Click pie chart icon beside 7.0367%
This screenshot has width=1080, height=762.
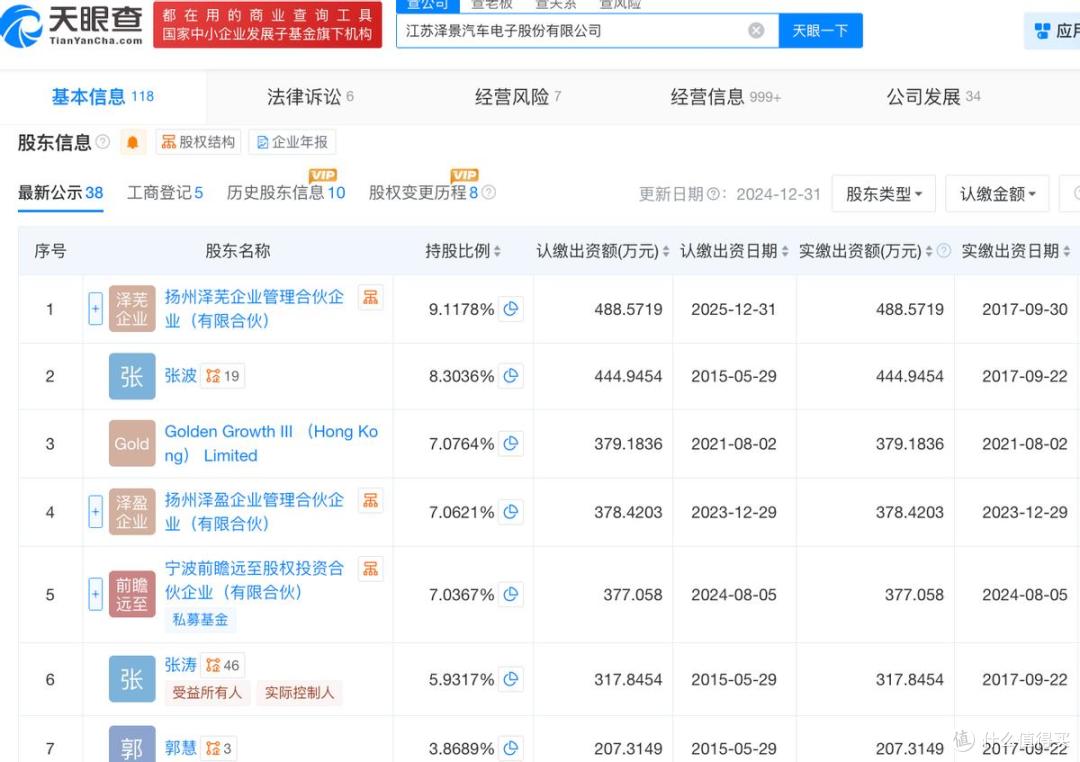pyautogui.click(x=510, y=594)
